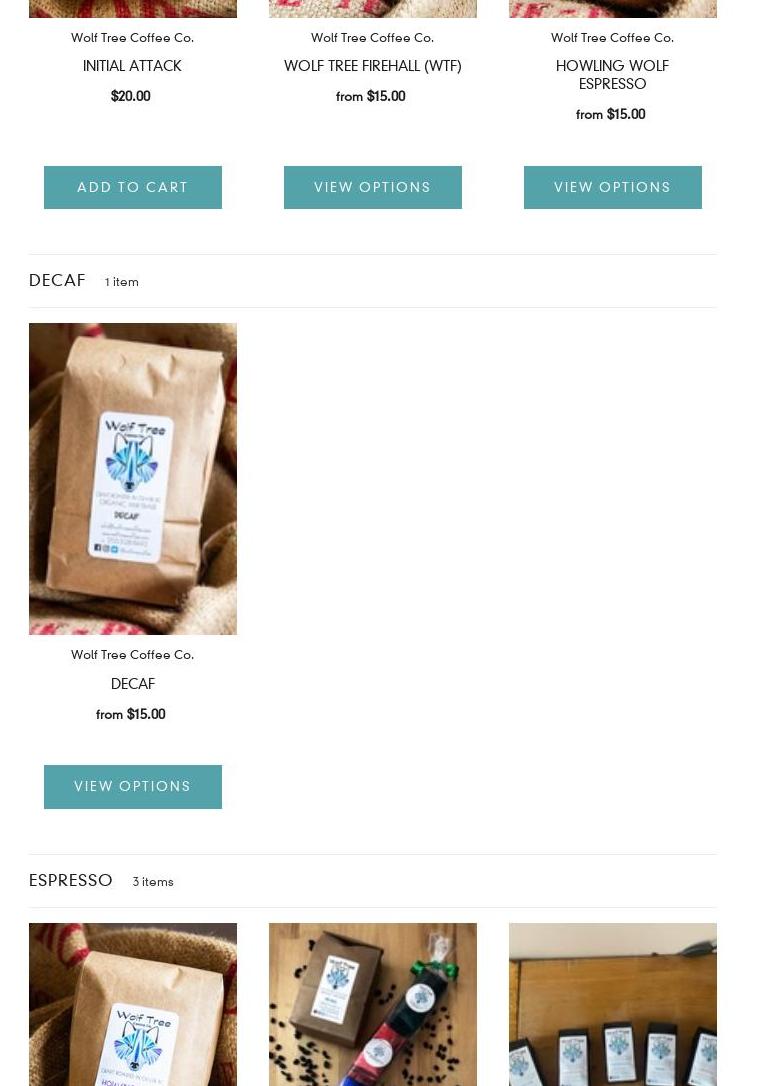View options for Wolf Tree Firehall
Screen dimensions: 765x1086
point(372,187)
